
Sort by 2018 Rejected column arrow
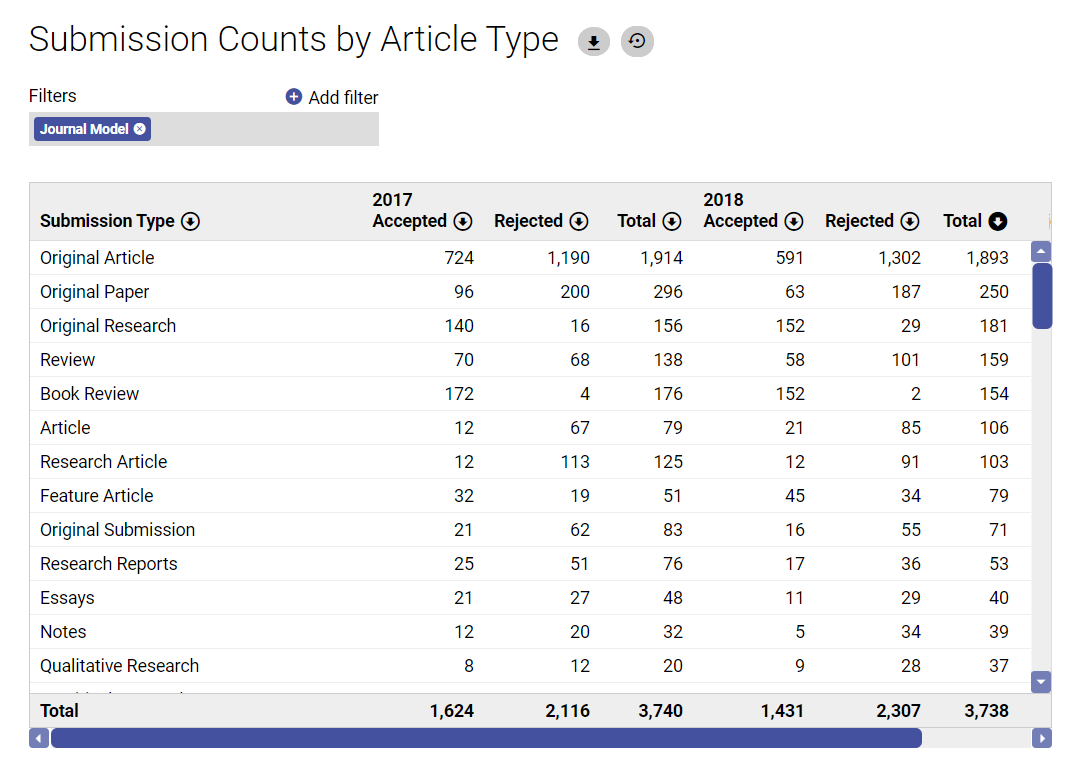coord(909,222)
